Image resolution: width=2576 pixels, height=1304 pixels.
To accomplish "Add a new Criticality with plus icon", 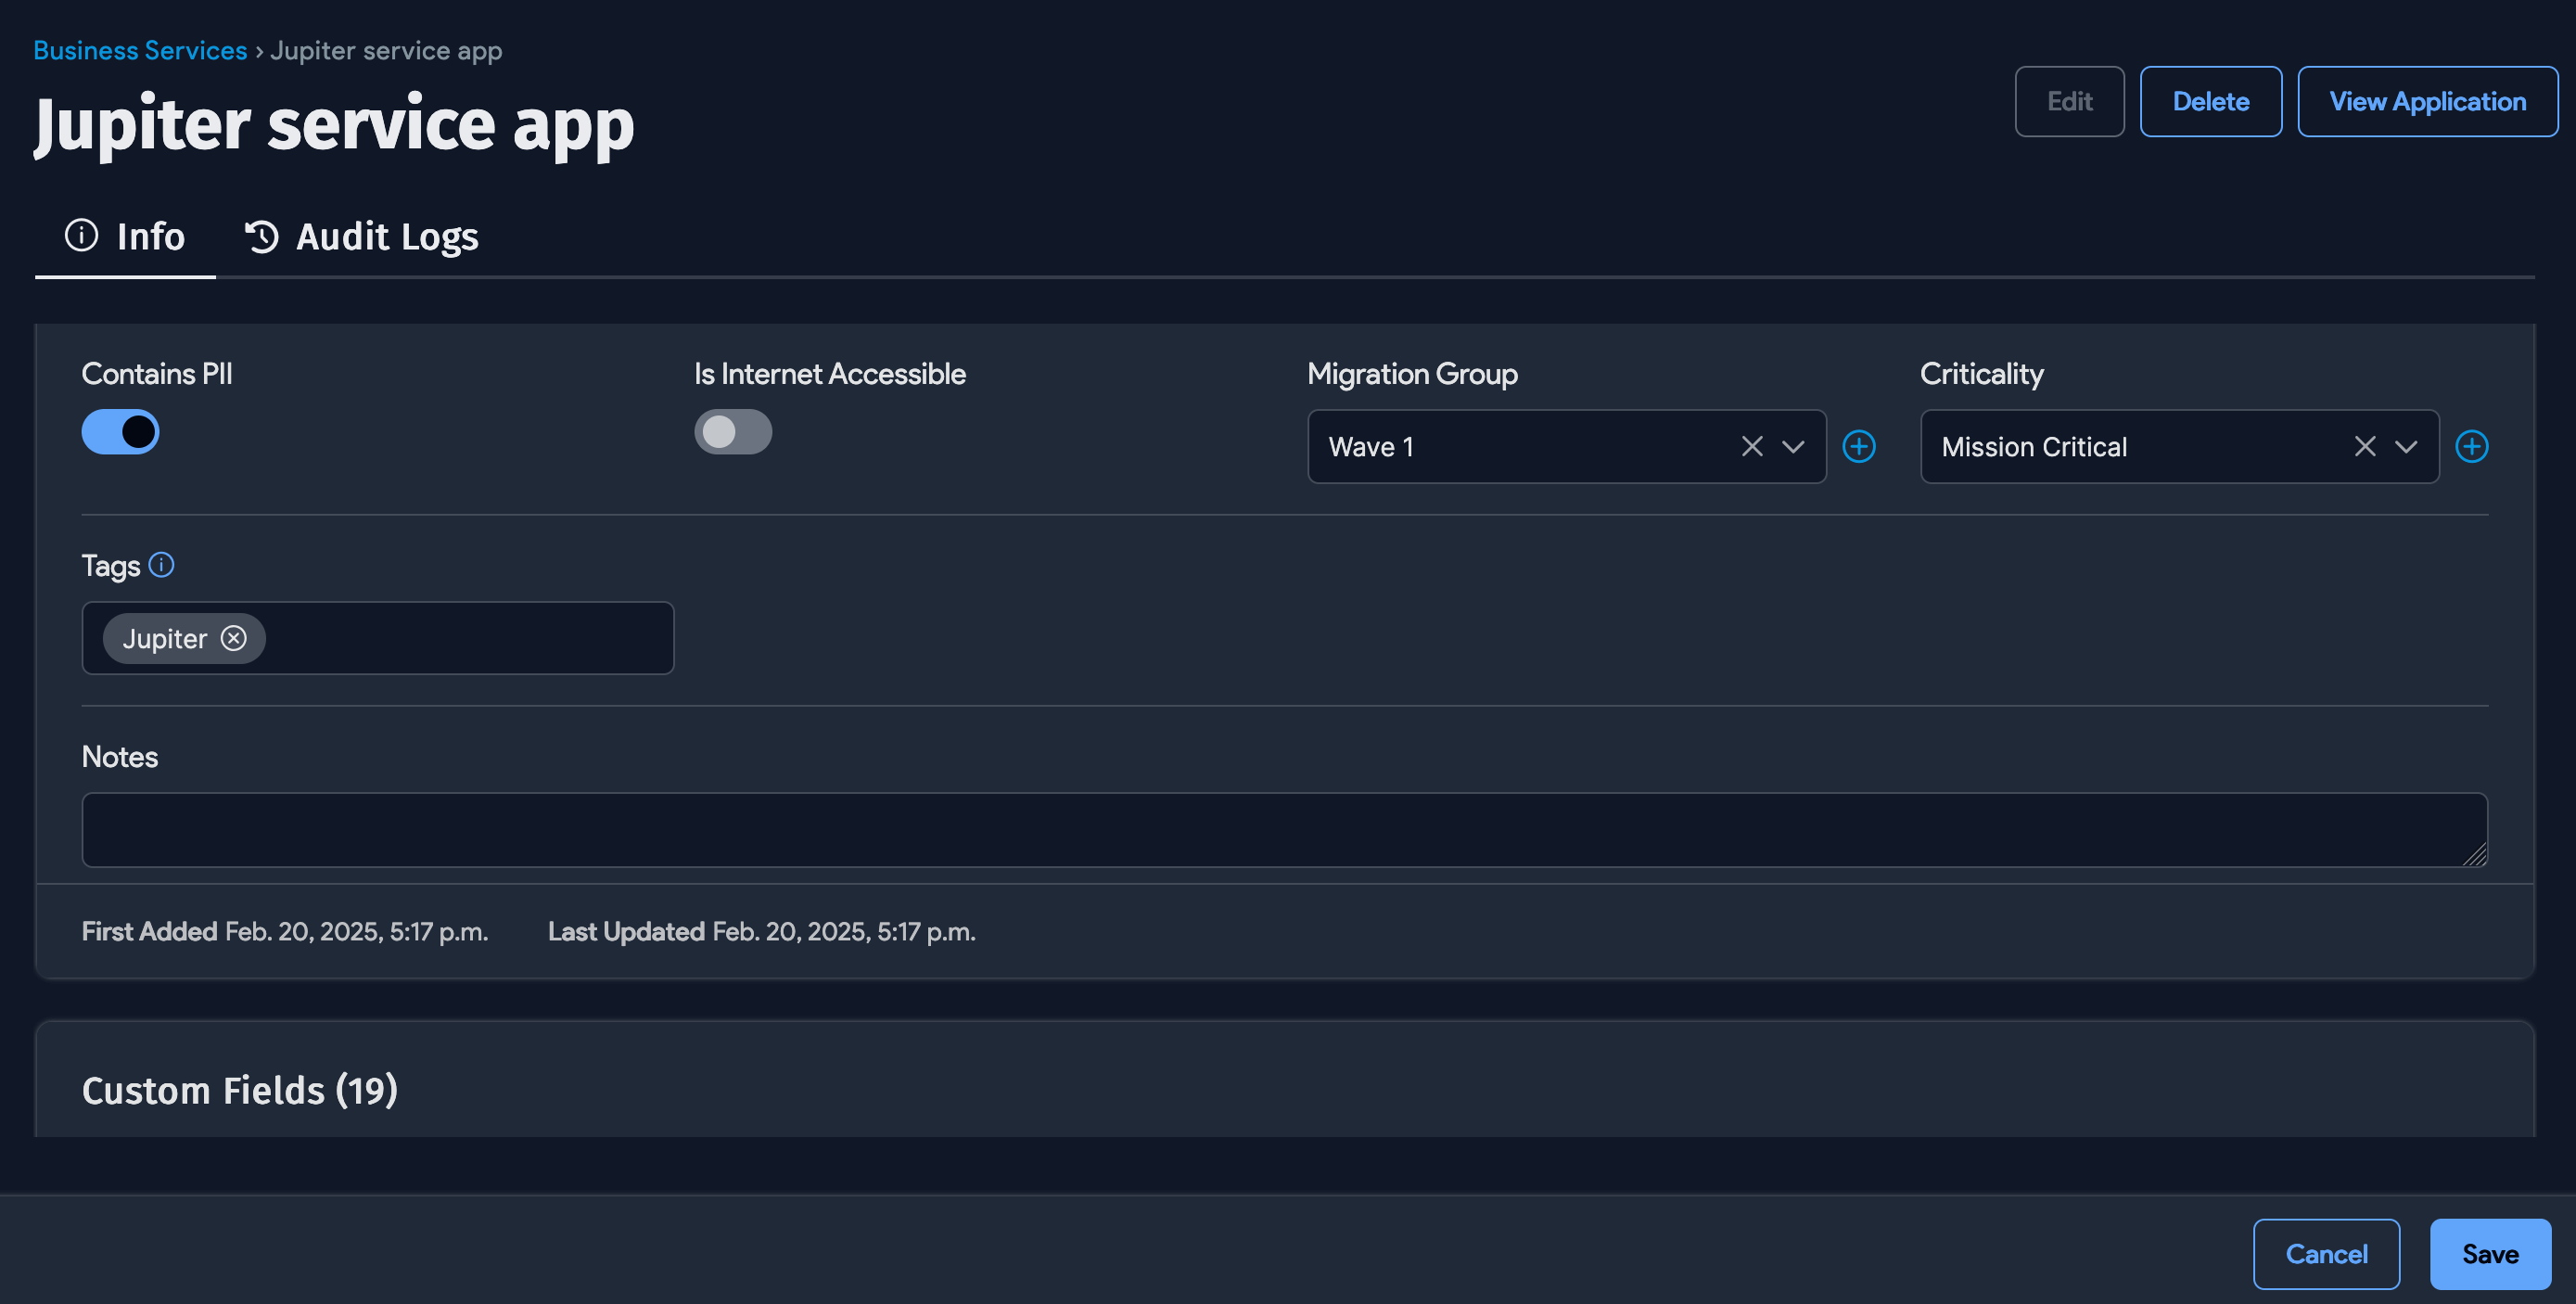I will coord(2471,446).
